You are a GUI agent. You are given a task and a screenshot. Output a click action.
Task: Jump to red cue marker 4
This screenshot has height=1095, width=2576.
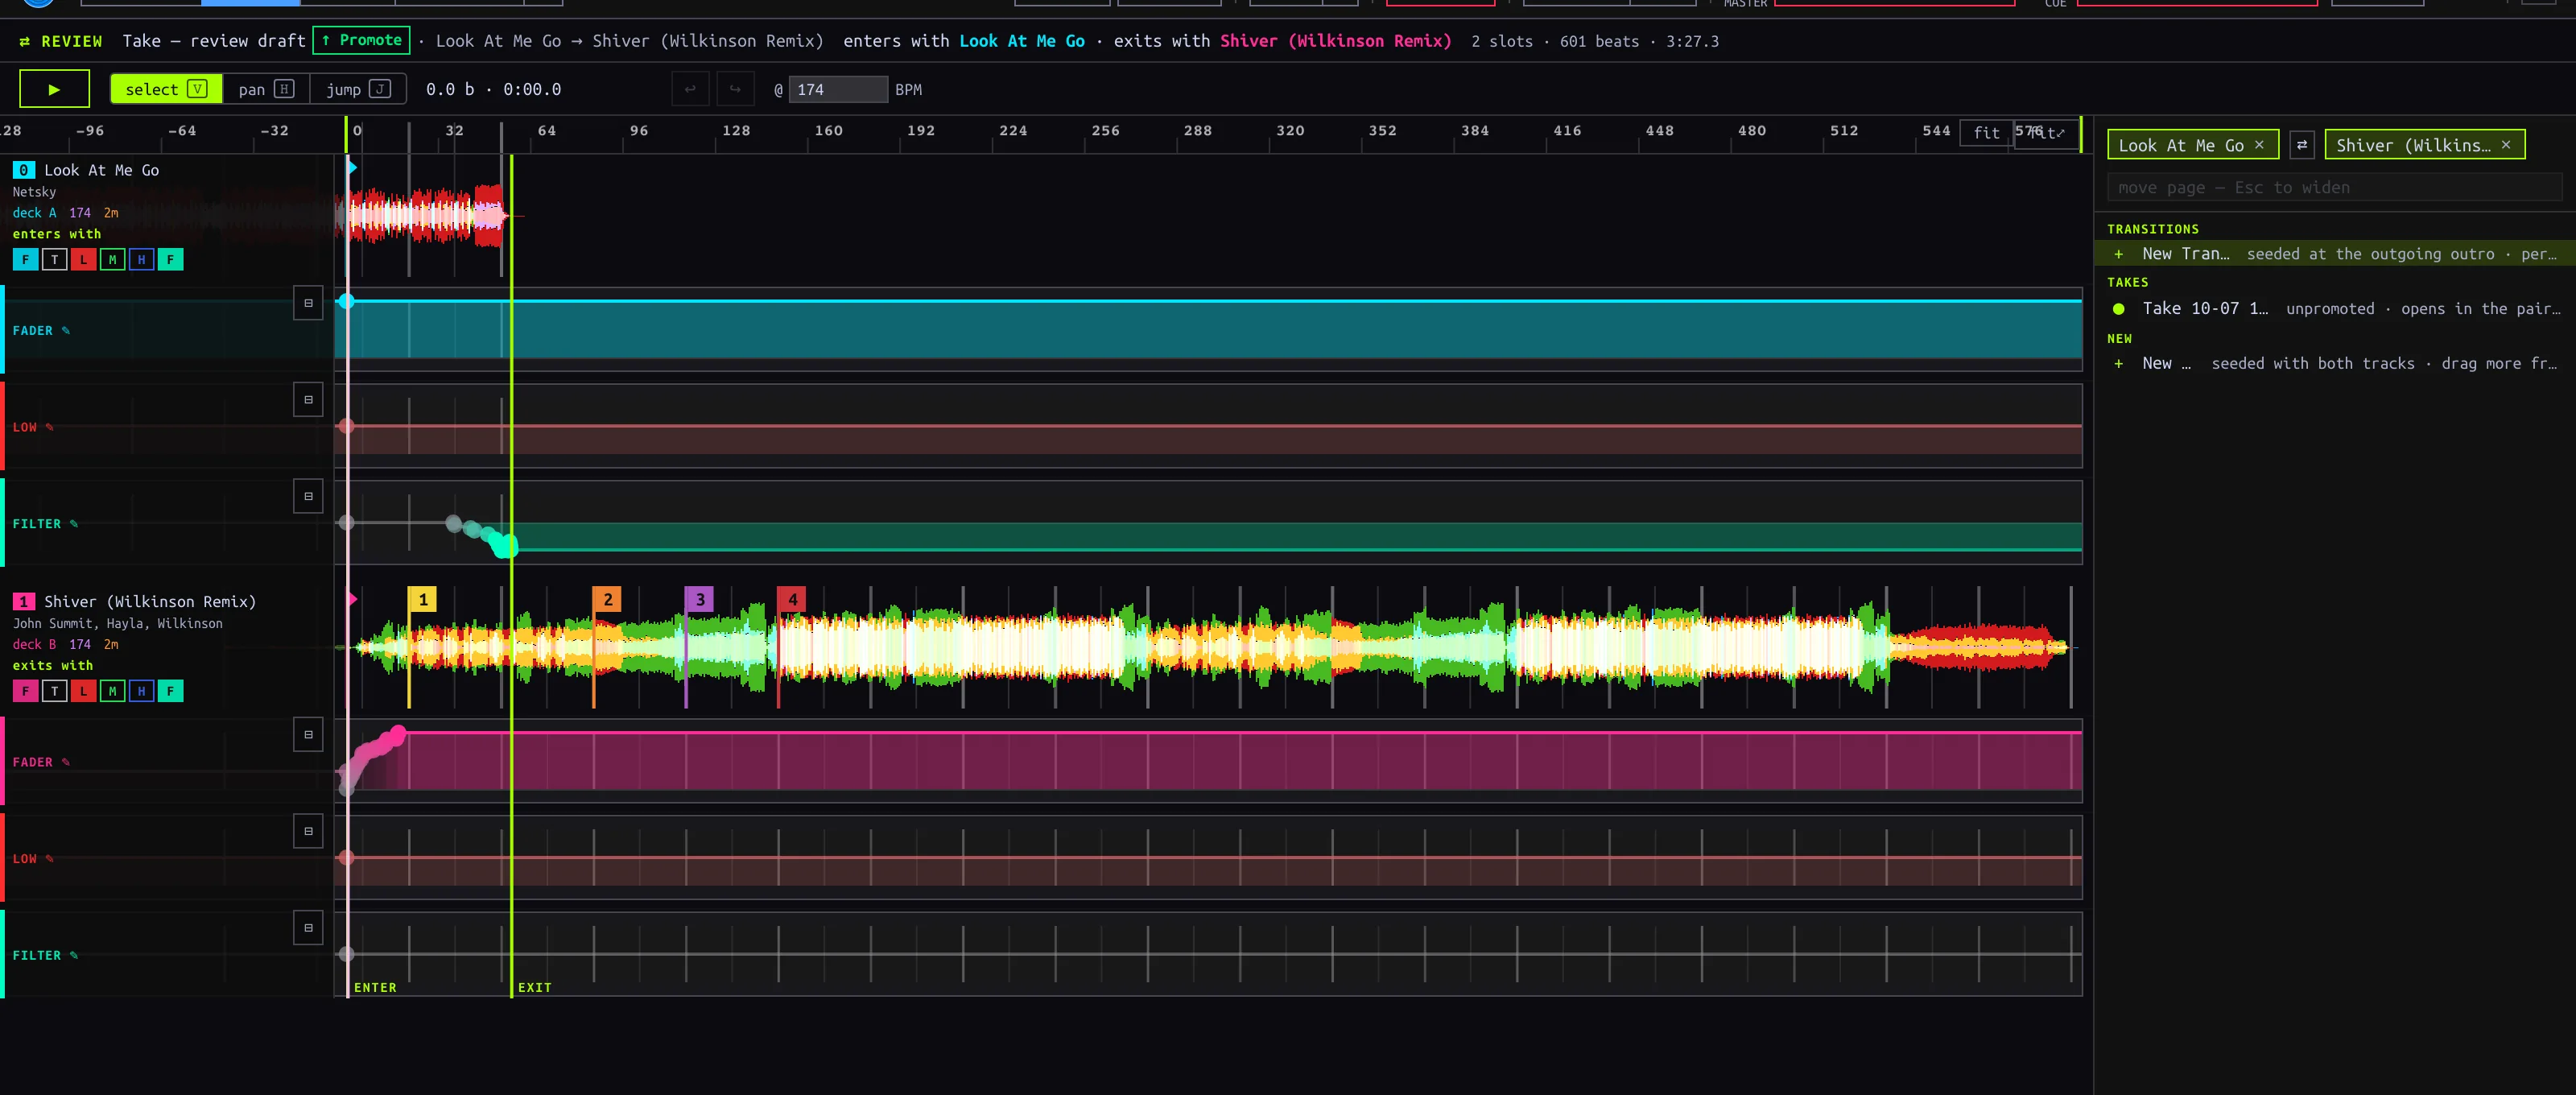[792, 600]
